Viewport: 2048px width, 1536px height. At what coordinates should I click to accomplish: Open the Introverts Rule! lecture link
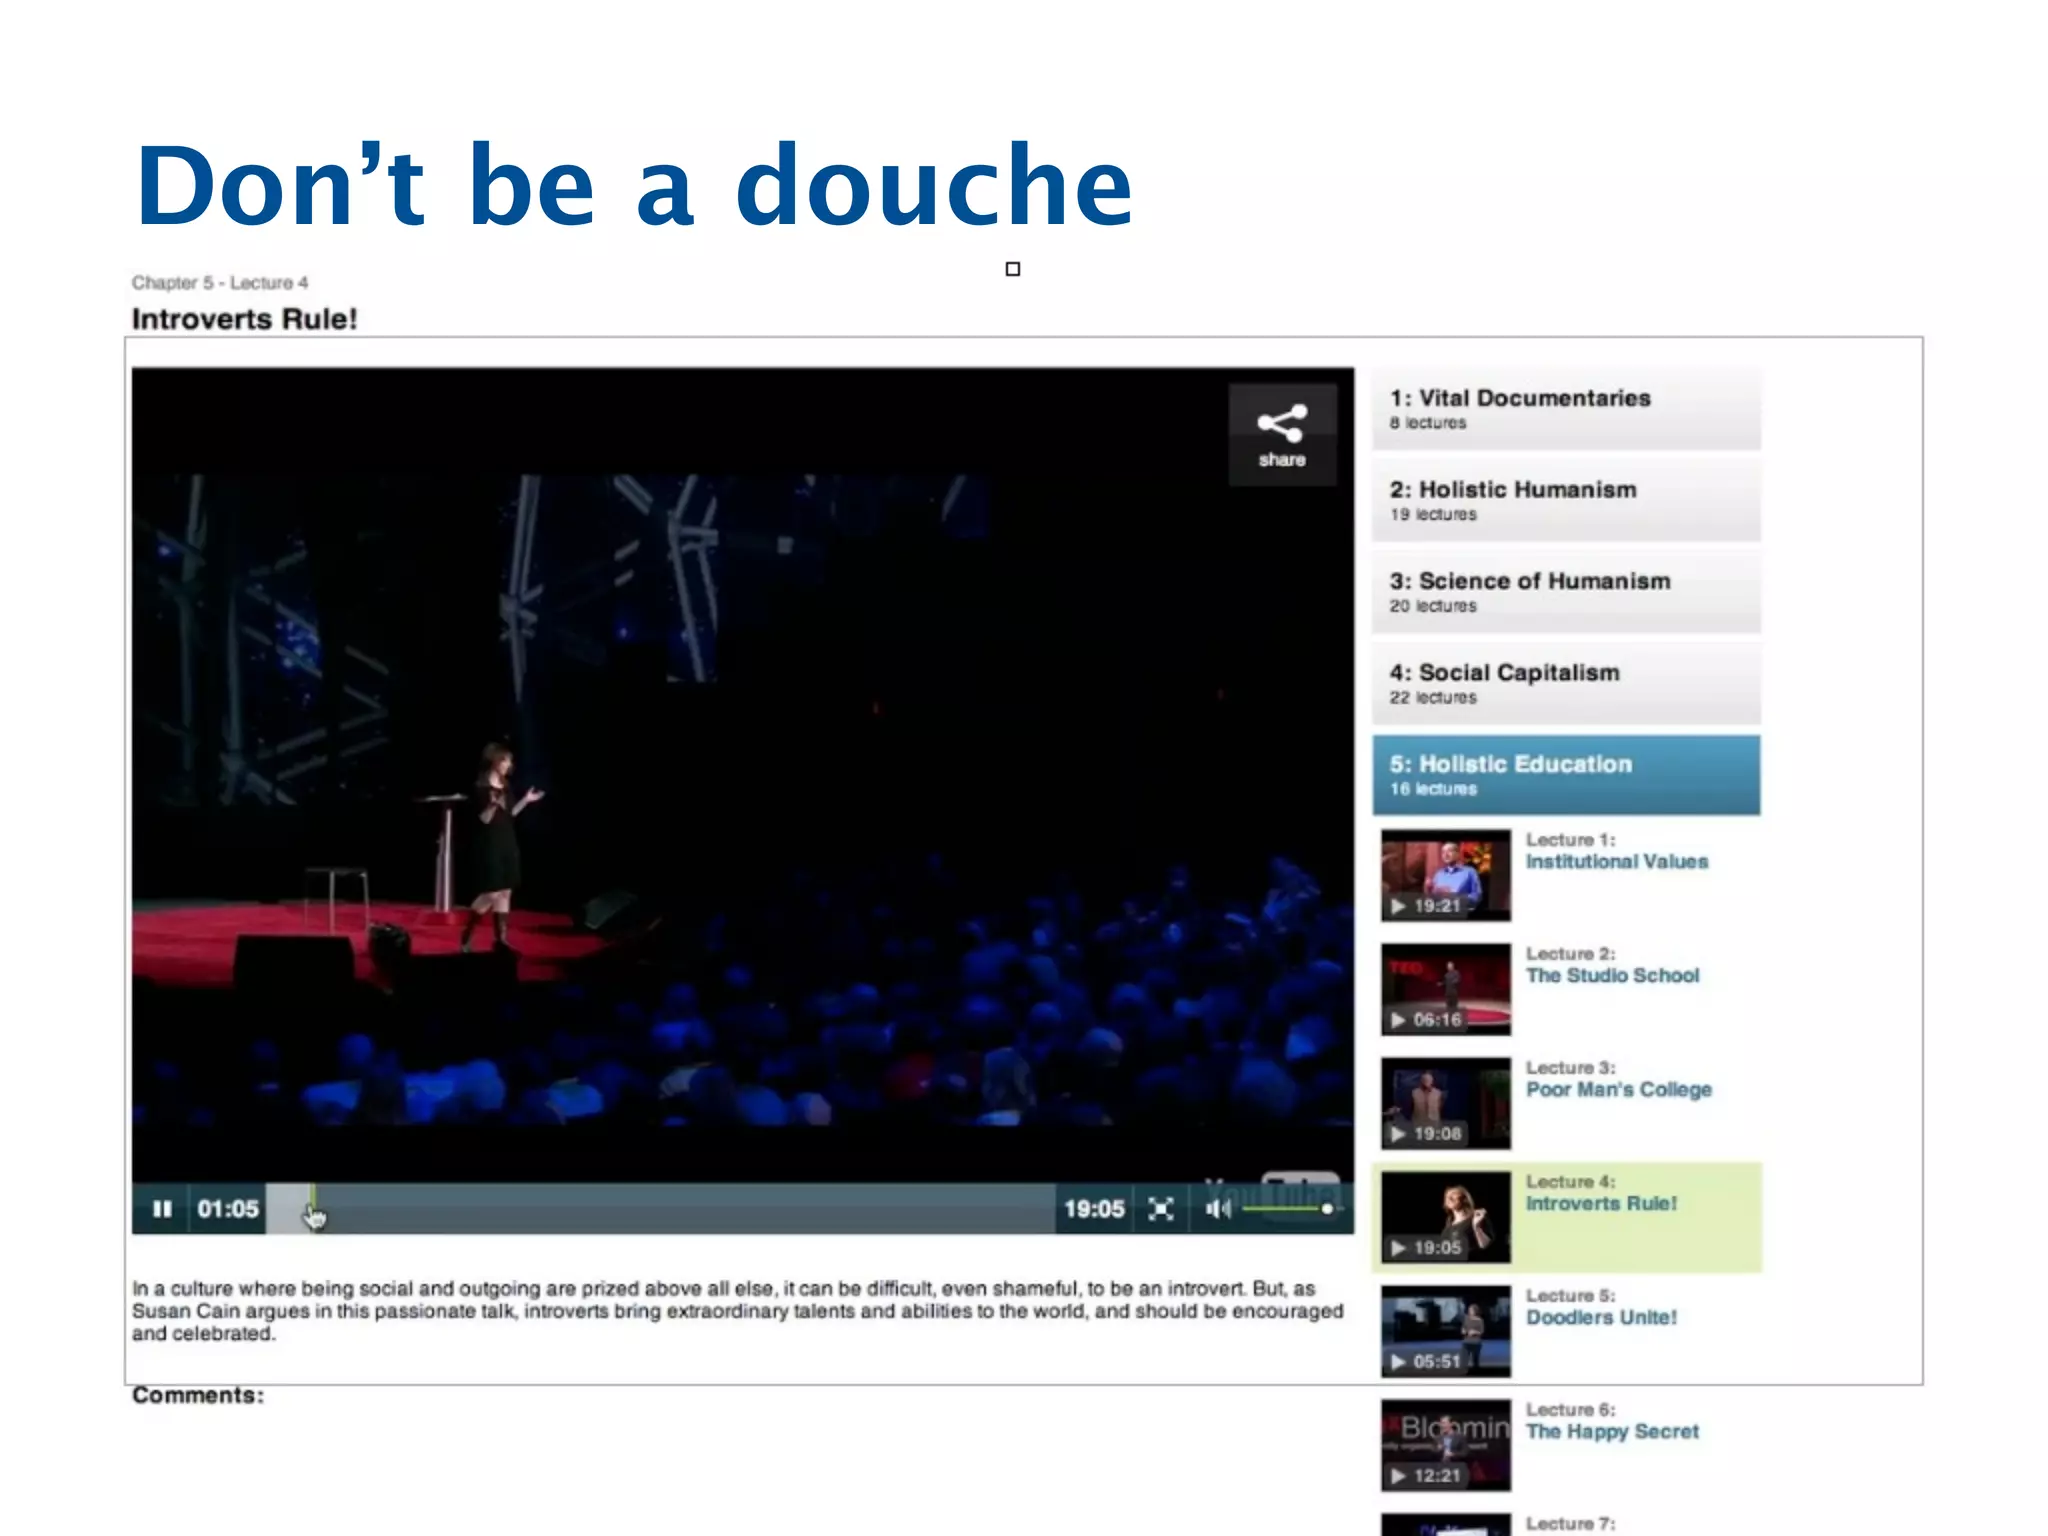(1601, 1203)
